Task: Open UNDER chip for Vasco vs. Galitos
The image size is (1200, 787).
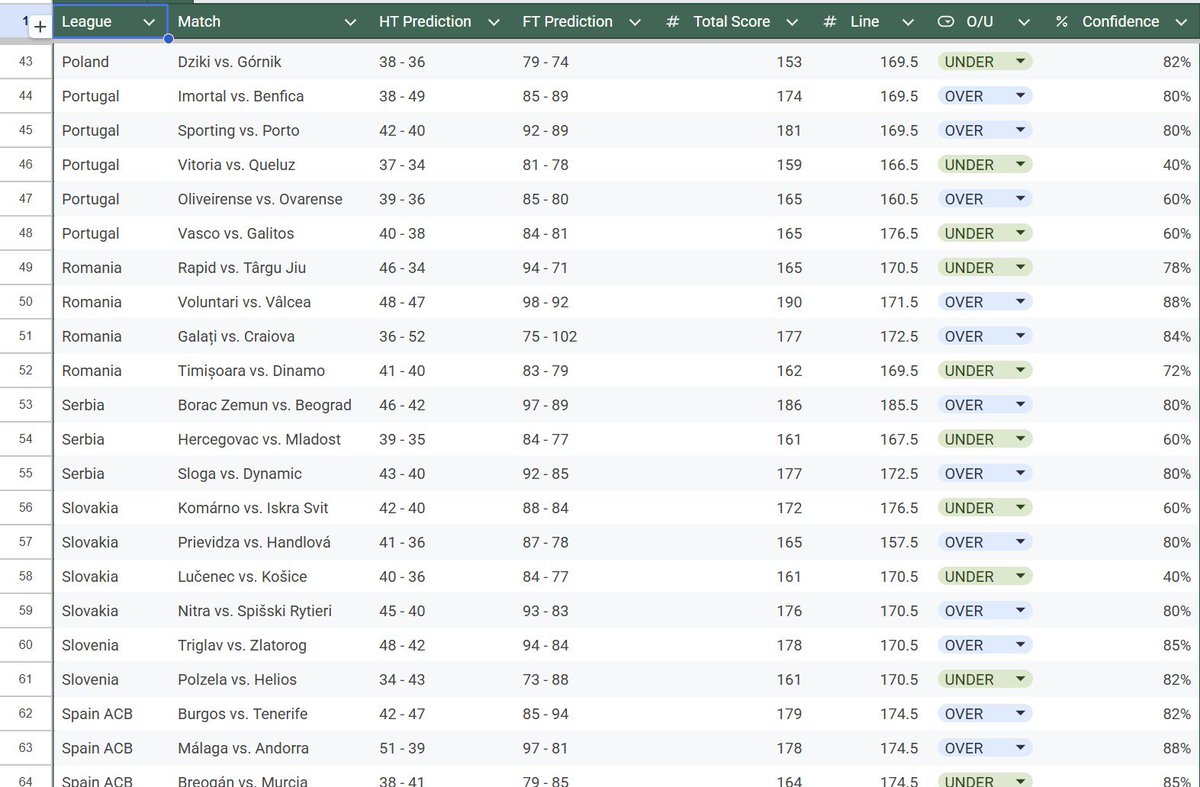Action: (985, 233)
